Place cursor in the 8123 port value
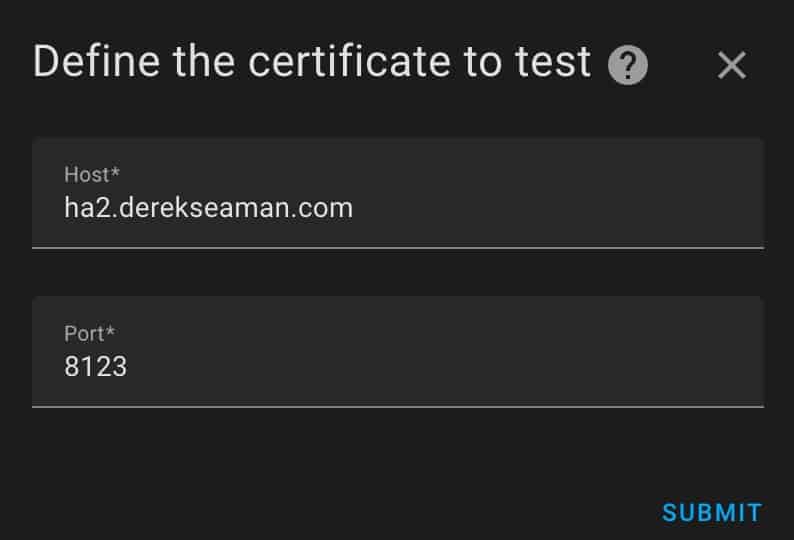 coord(95,366)
